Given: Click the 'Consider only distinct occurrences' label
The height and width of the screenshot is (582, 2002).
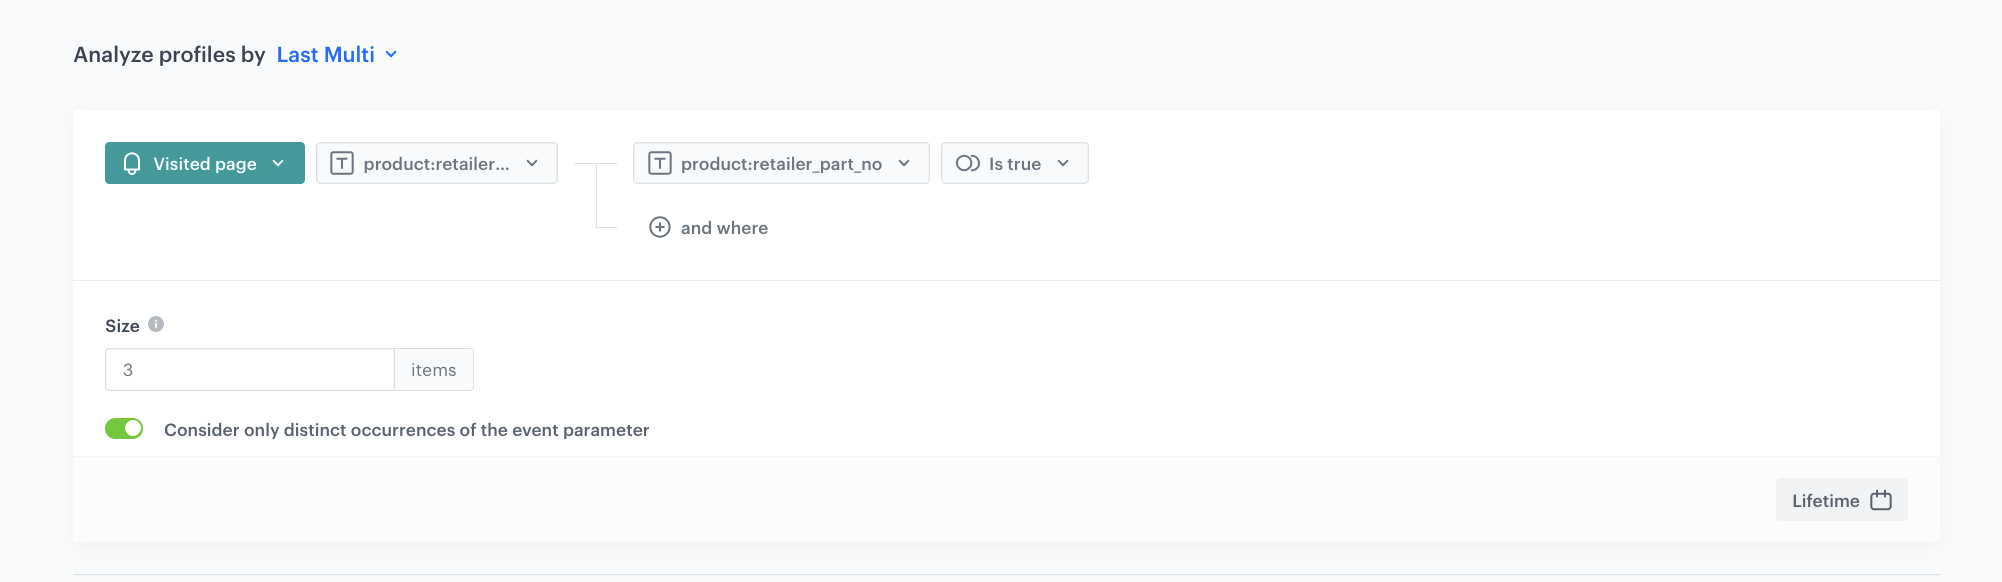Looking at the screenshot, I should tap(406, 430).
